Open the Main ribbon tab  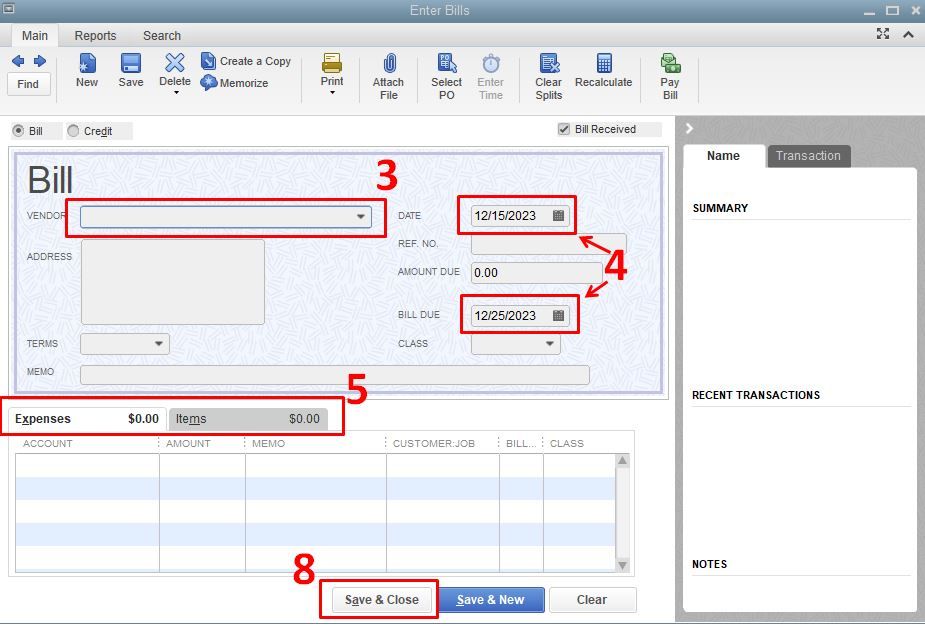(35, 35)
